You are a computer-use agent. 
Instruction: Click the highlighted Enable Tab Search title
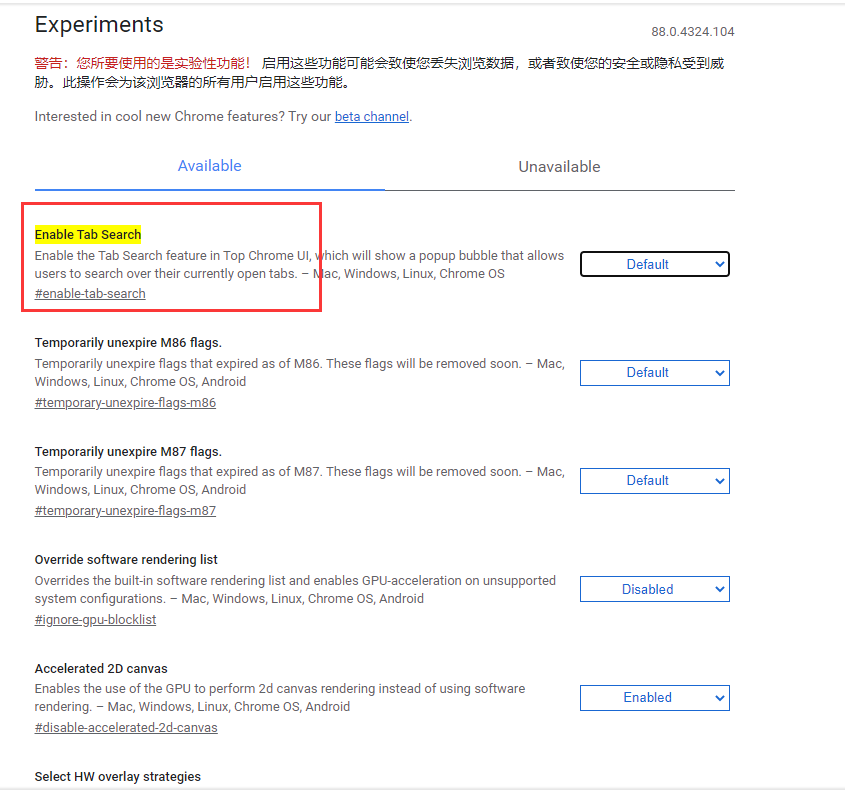click(x=87, y=234)
